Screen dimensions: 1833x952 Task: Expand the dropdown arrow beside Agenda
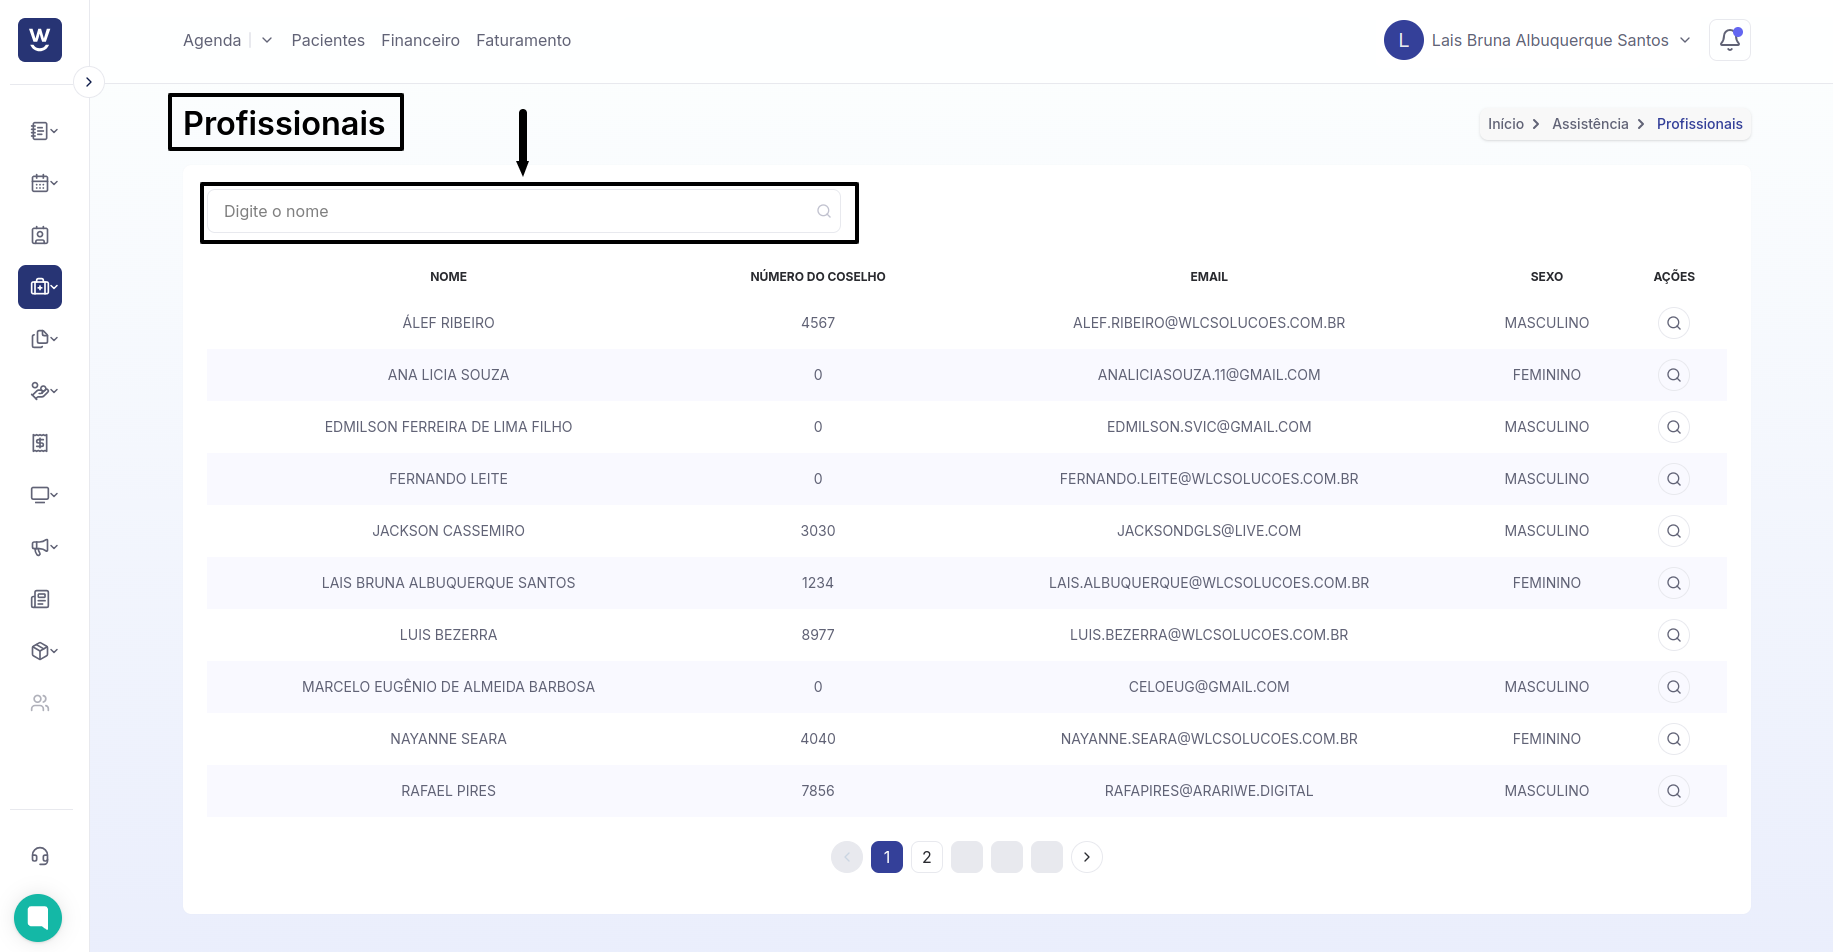click(267, 40)
